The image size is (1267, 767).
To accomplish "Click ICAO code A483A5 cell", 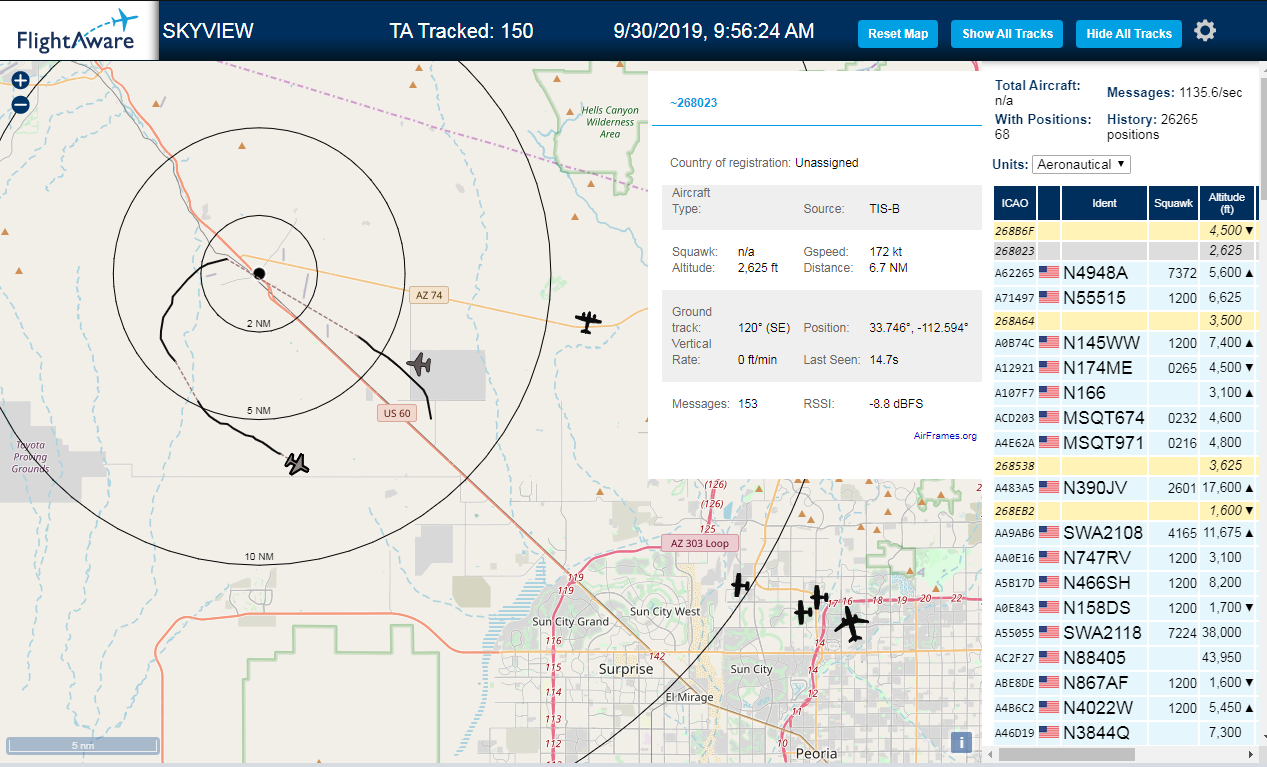I will (1015, 488).
